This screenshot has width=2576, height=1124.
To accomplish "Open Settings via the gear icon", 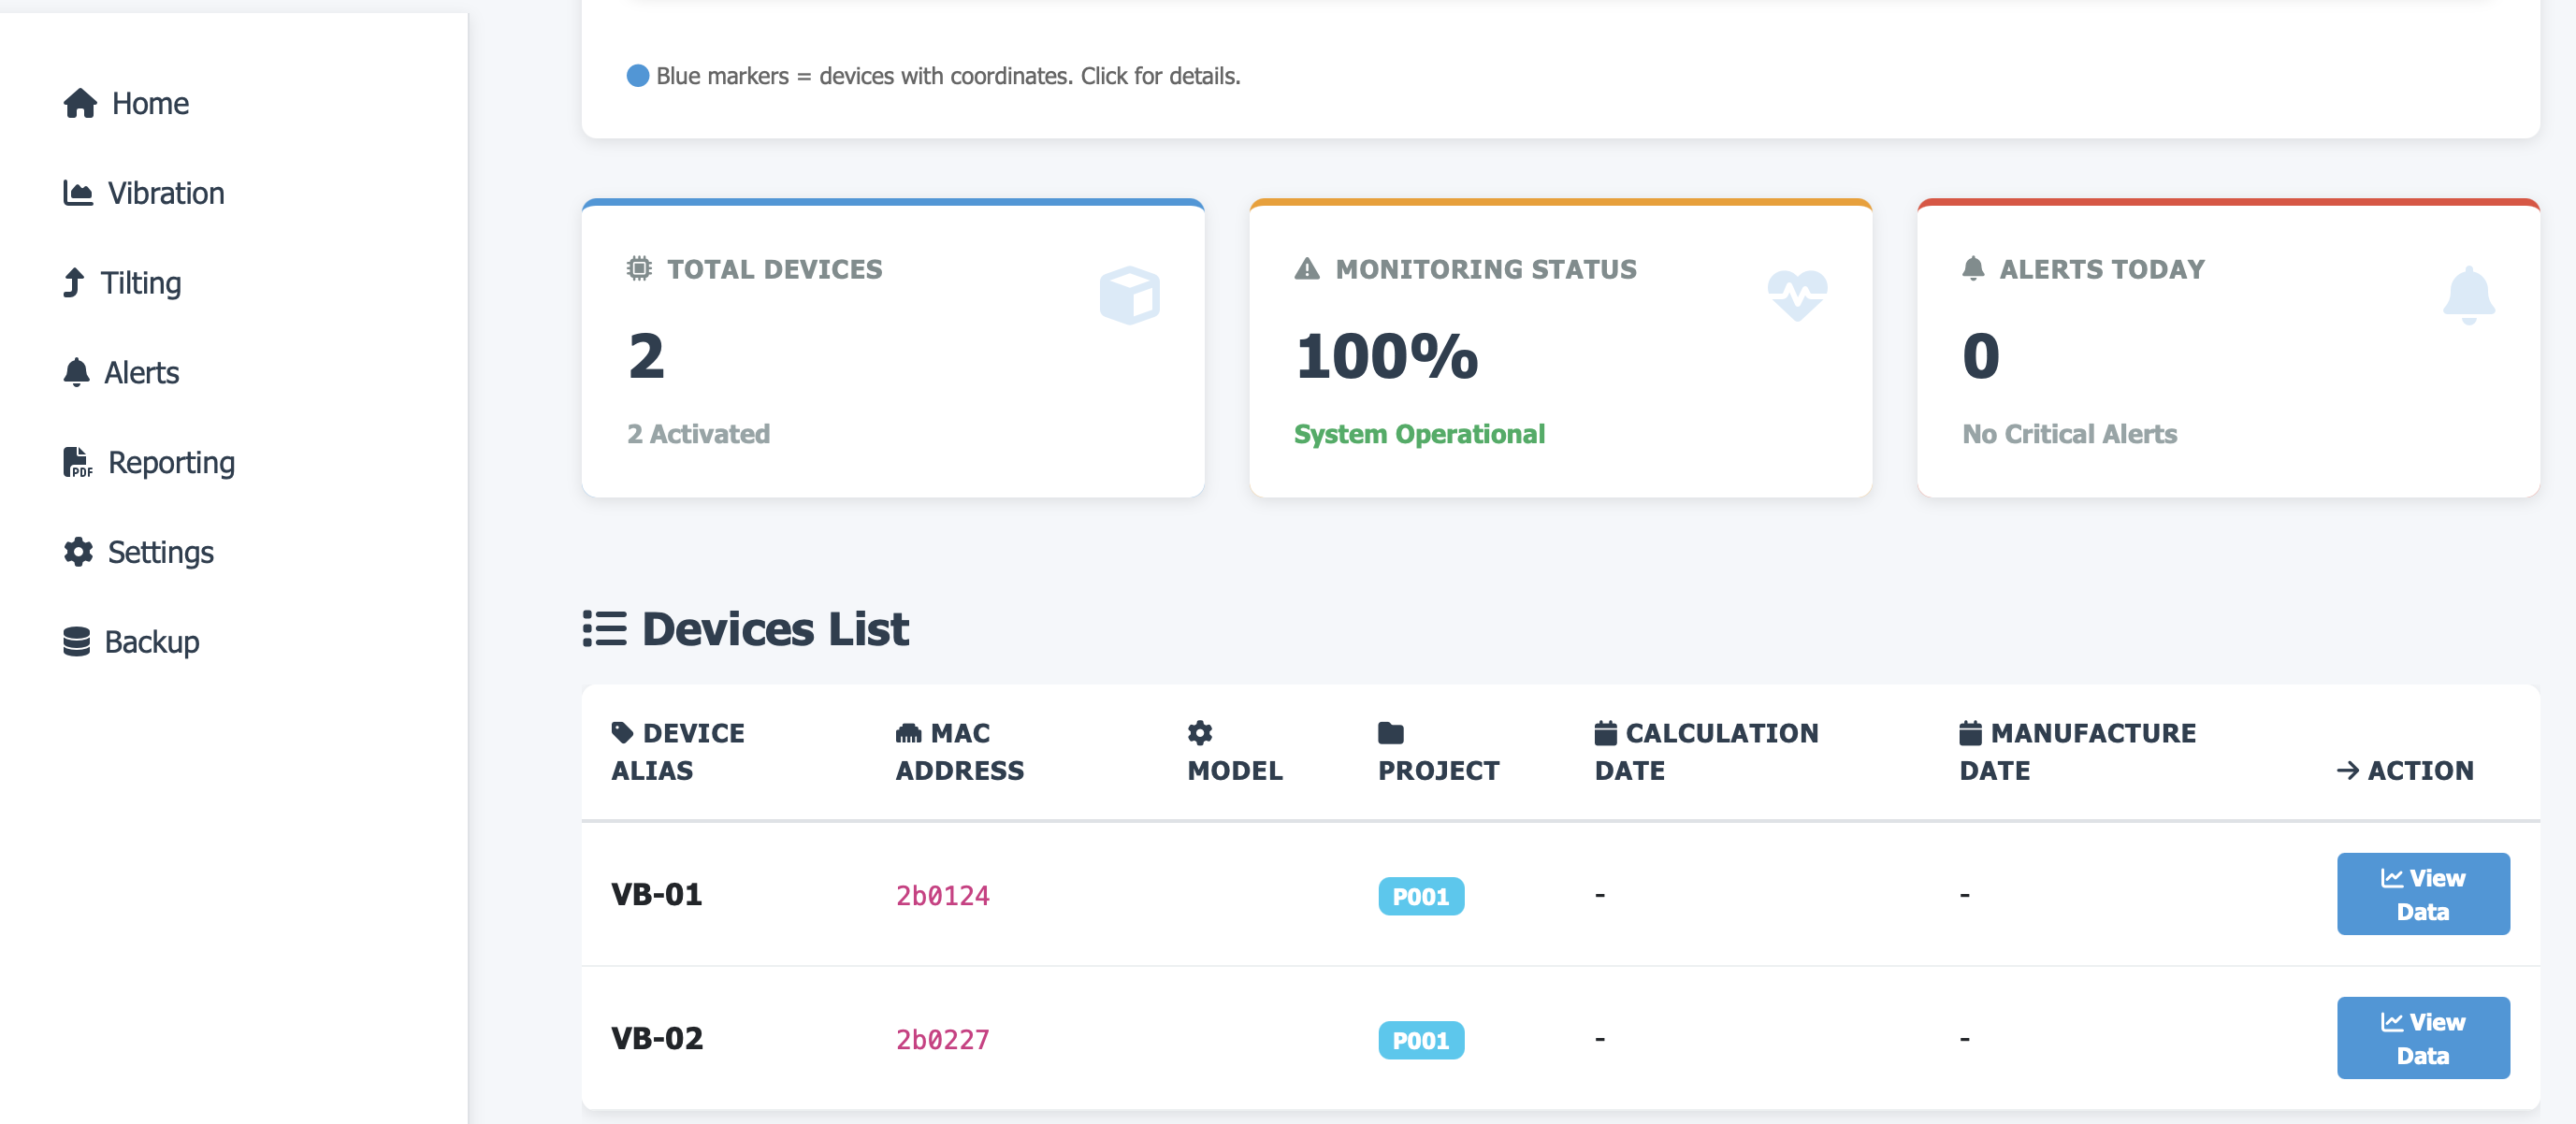I will (77, 552).
